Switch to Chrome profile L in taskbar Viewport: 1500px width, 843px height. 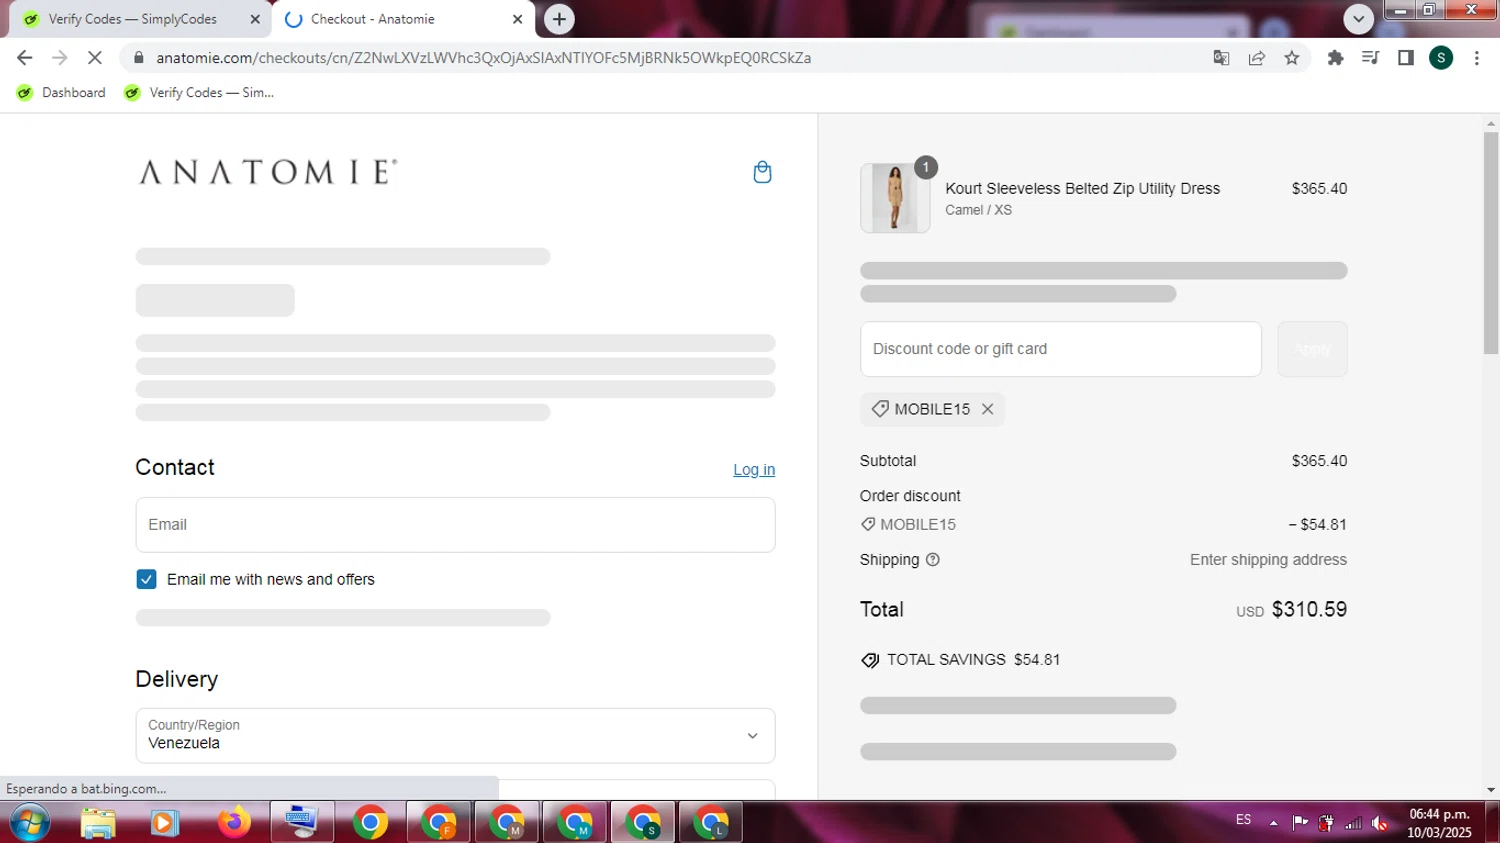[710, 822]
